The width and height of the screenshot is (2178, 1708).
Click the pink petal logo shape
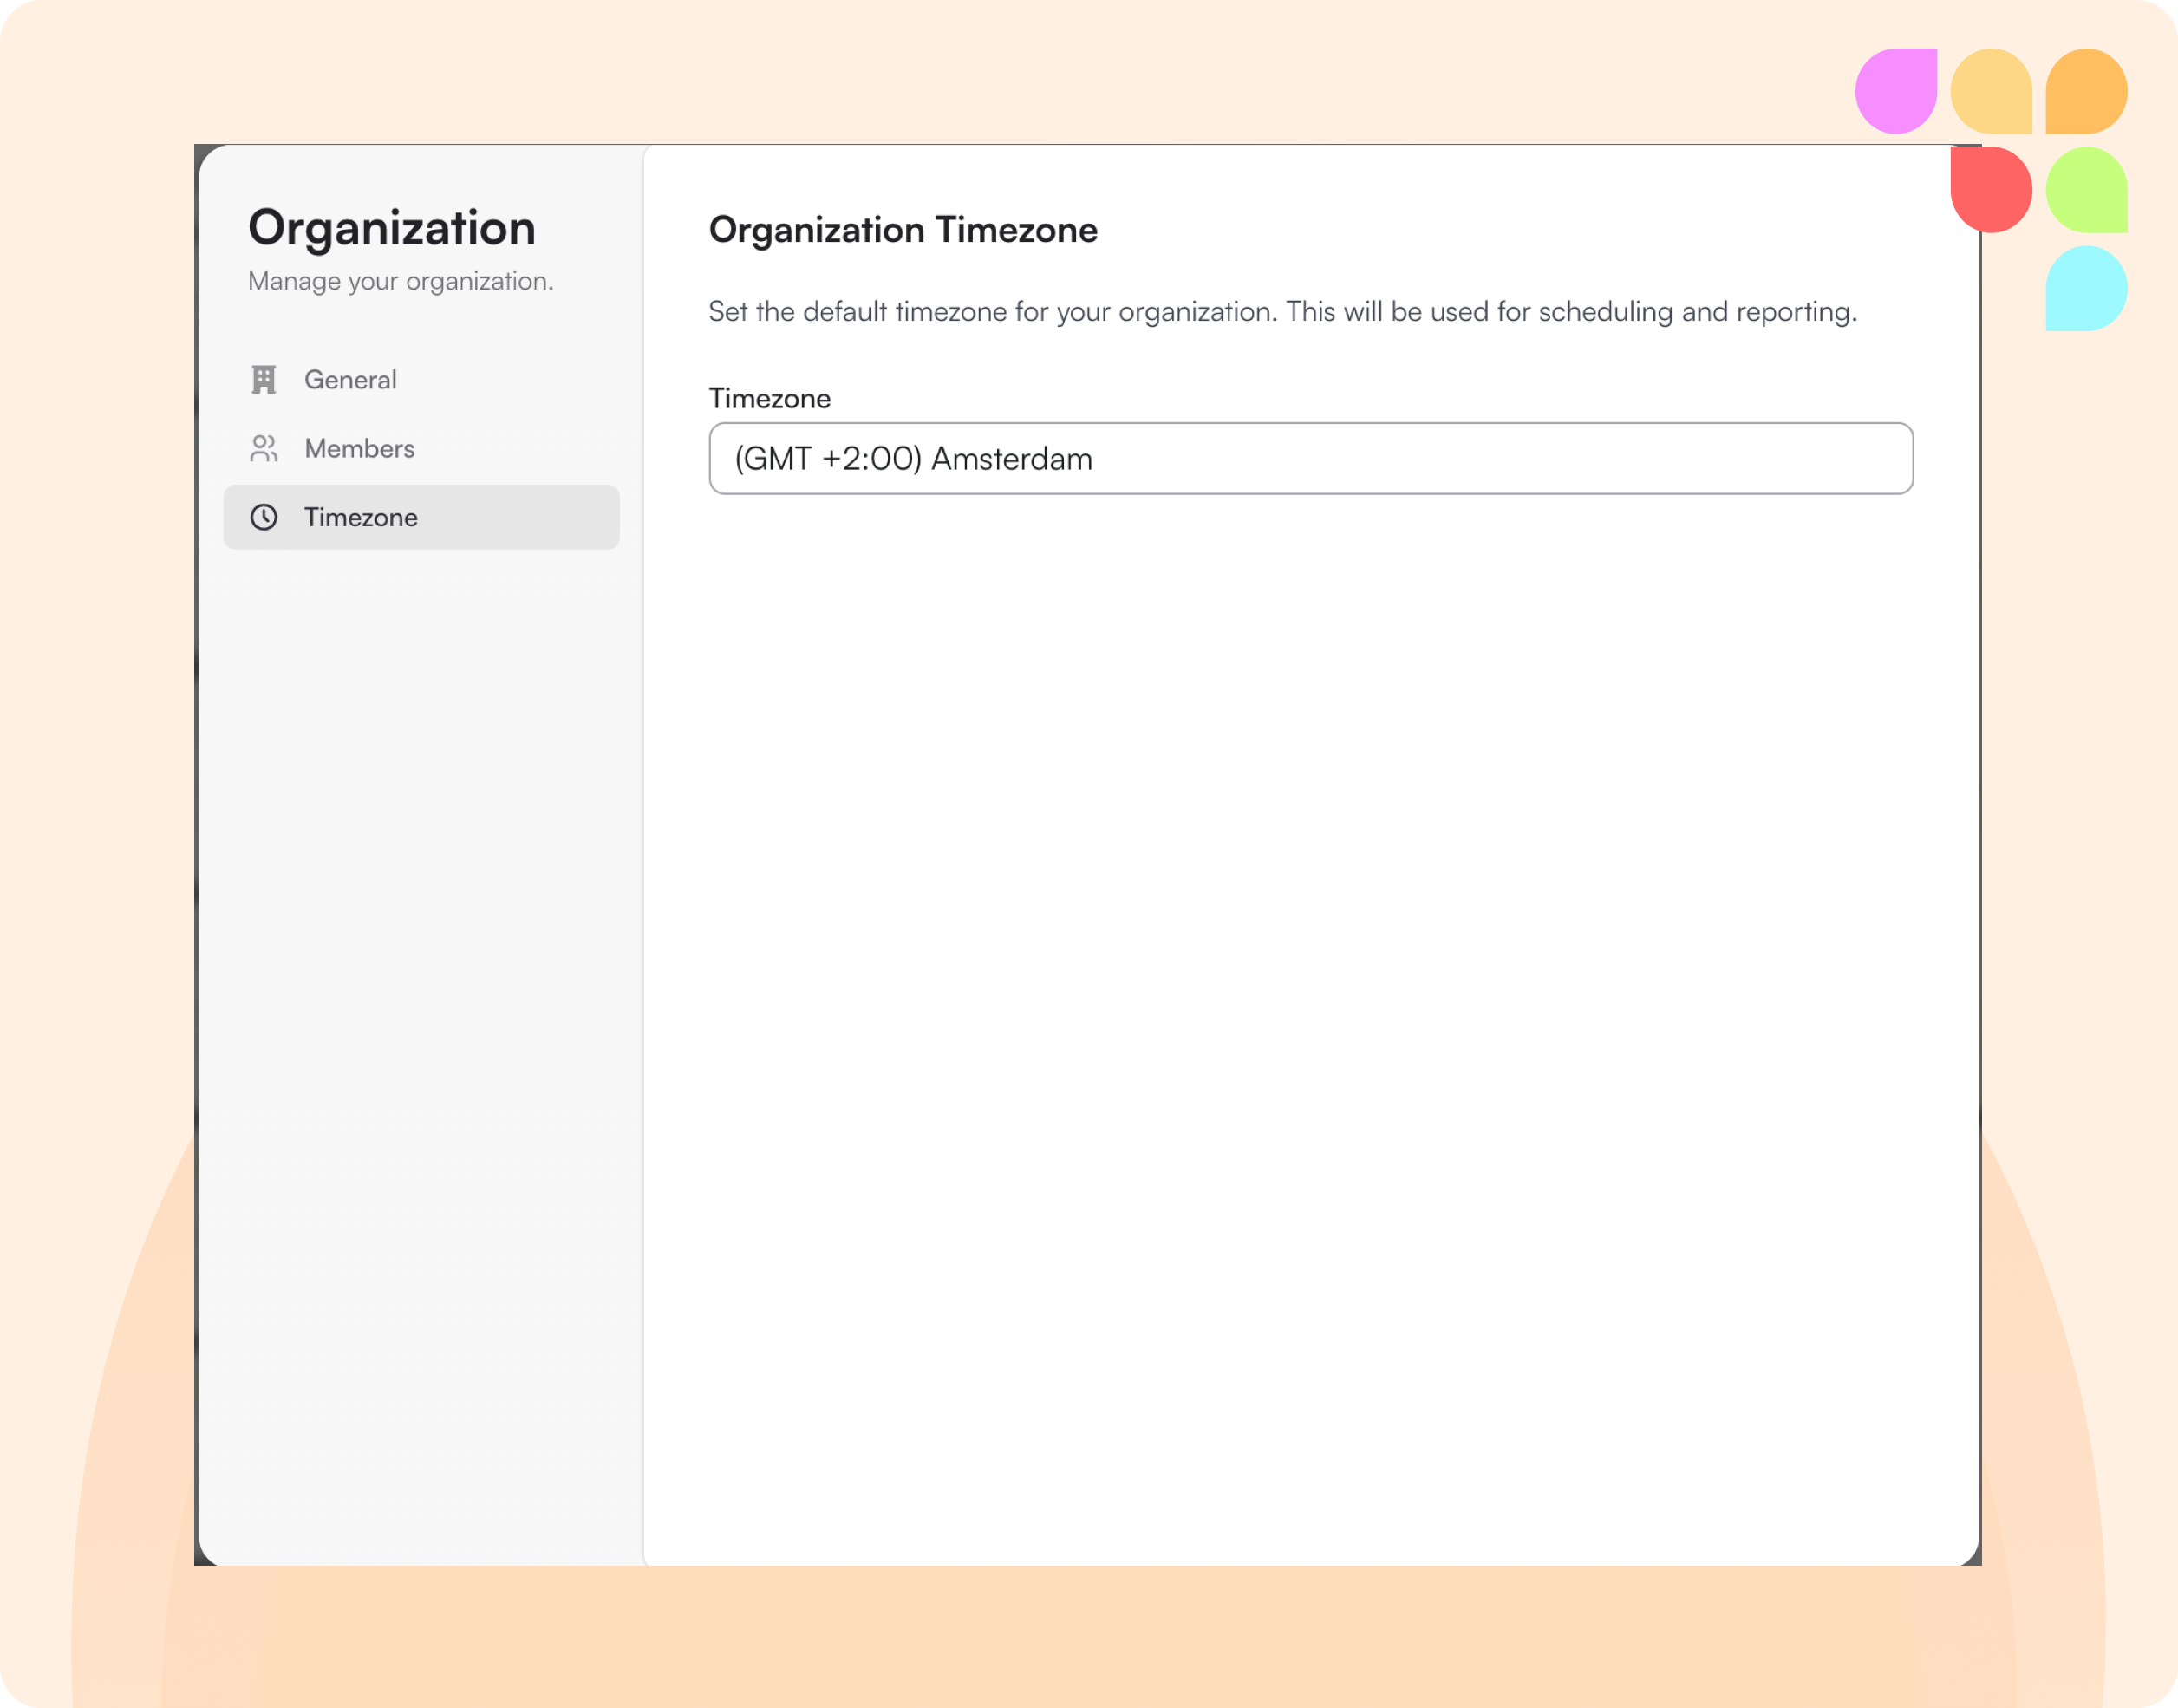click(x=1895, y=91)
